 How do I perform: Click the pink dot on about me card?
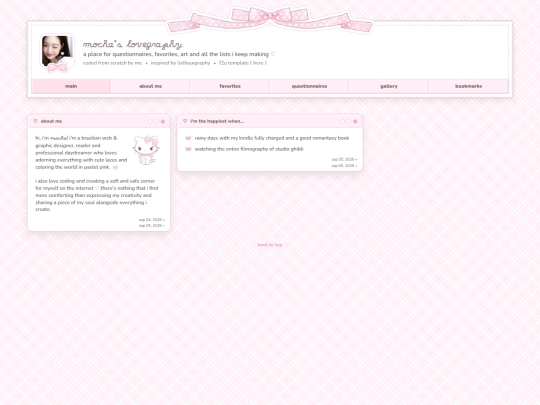click(x=163, y=122)
